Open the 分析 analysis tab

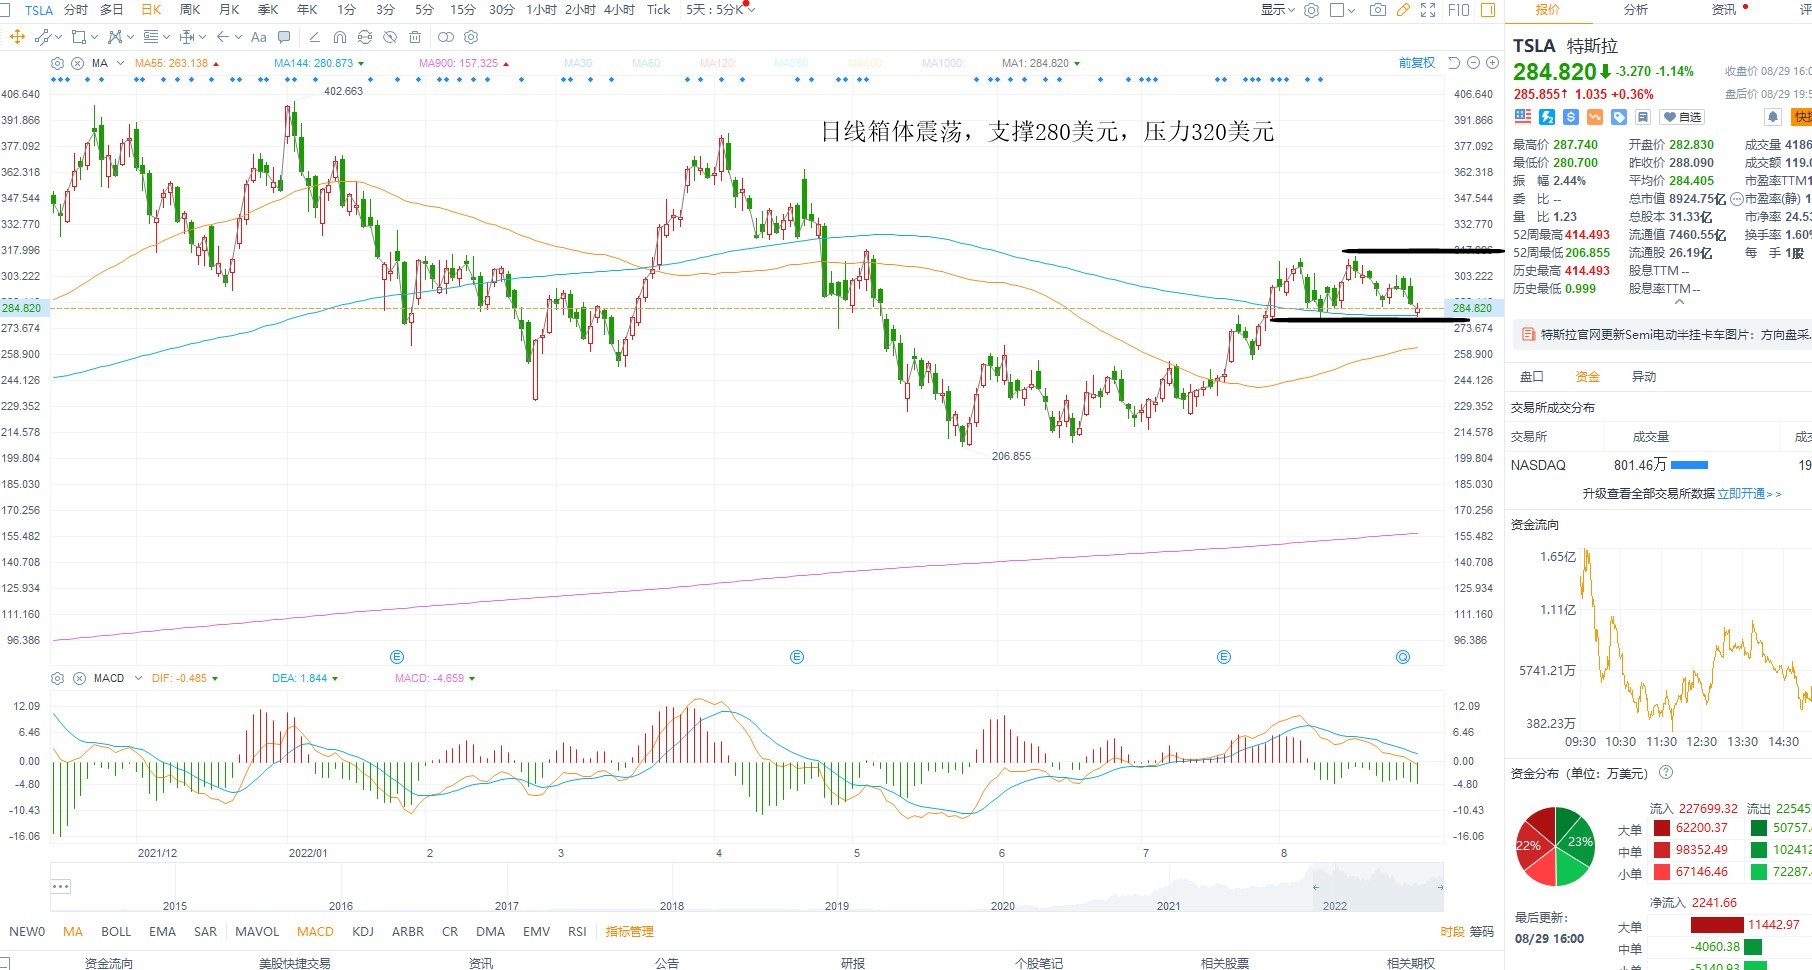tap(1636, 10)
